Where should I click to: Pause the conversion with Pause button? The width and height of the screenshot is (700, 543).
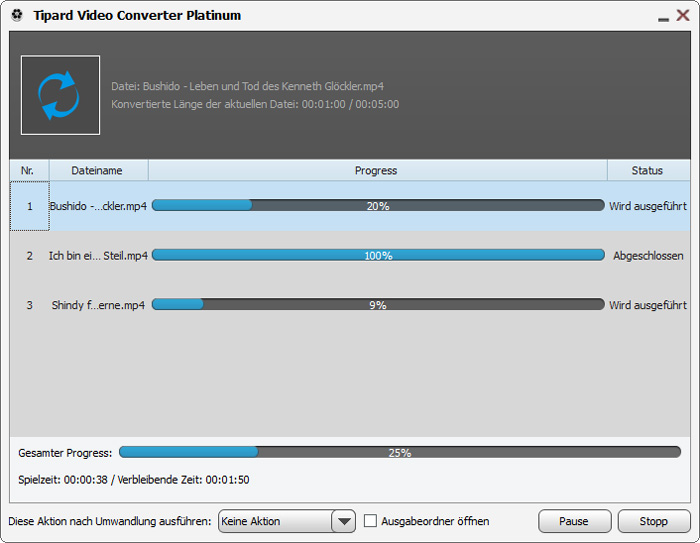(574, 521)
